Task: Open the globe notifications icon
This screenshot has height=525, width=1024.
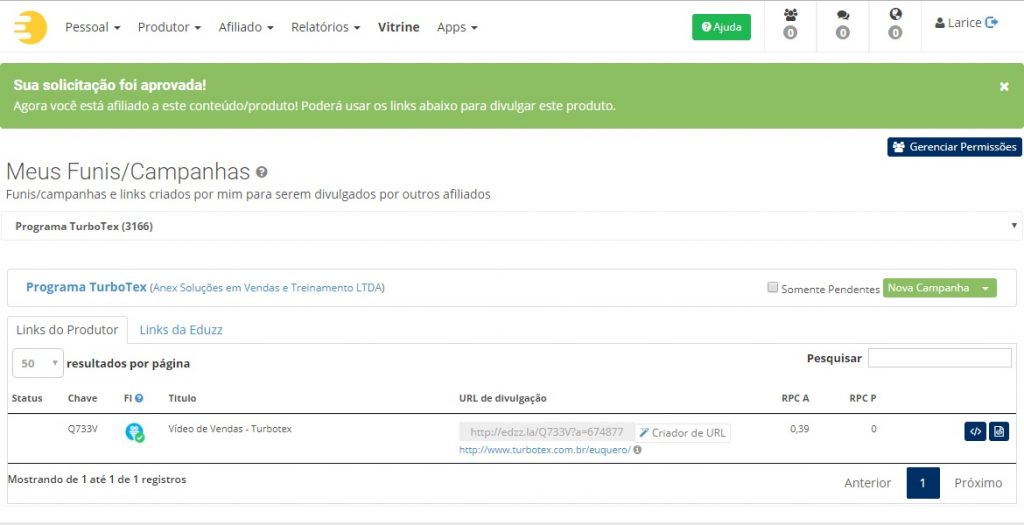Action: tap(895, 14)
